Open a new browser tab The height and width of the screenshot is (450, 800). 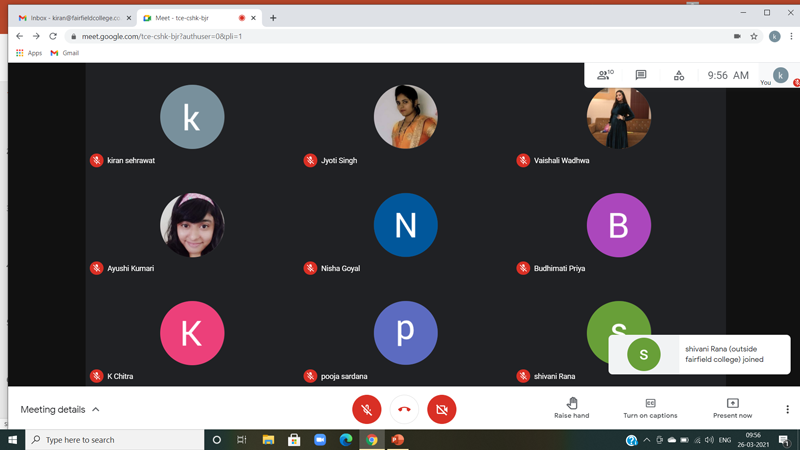[x=273, y=18]
